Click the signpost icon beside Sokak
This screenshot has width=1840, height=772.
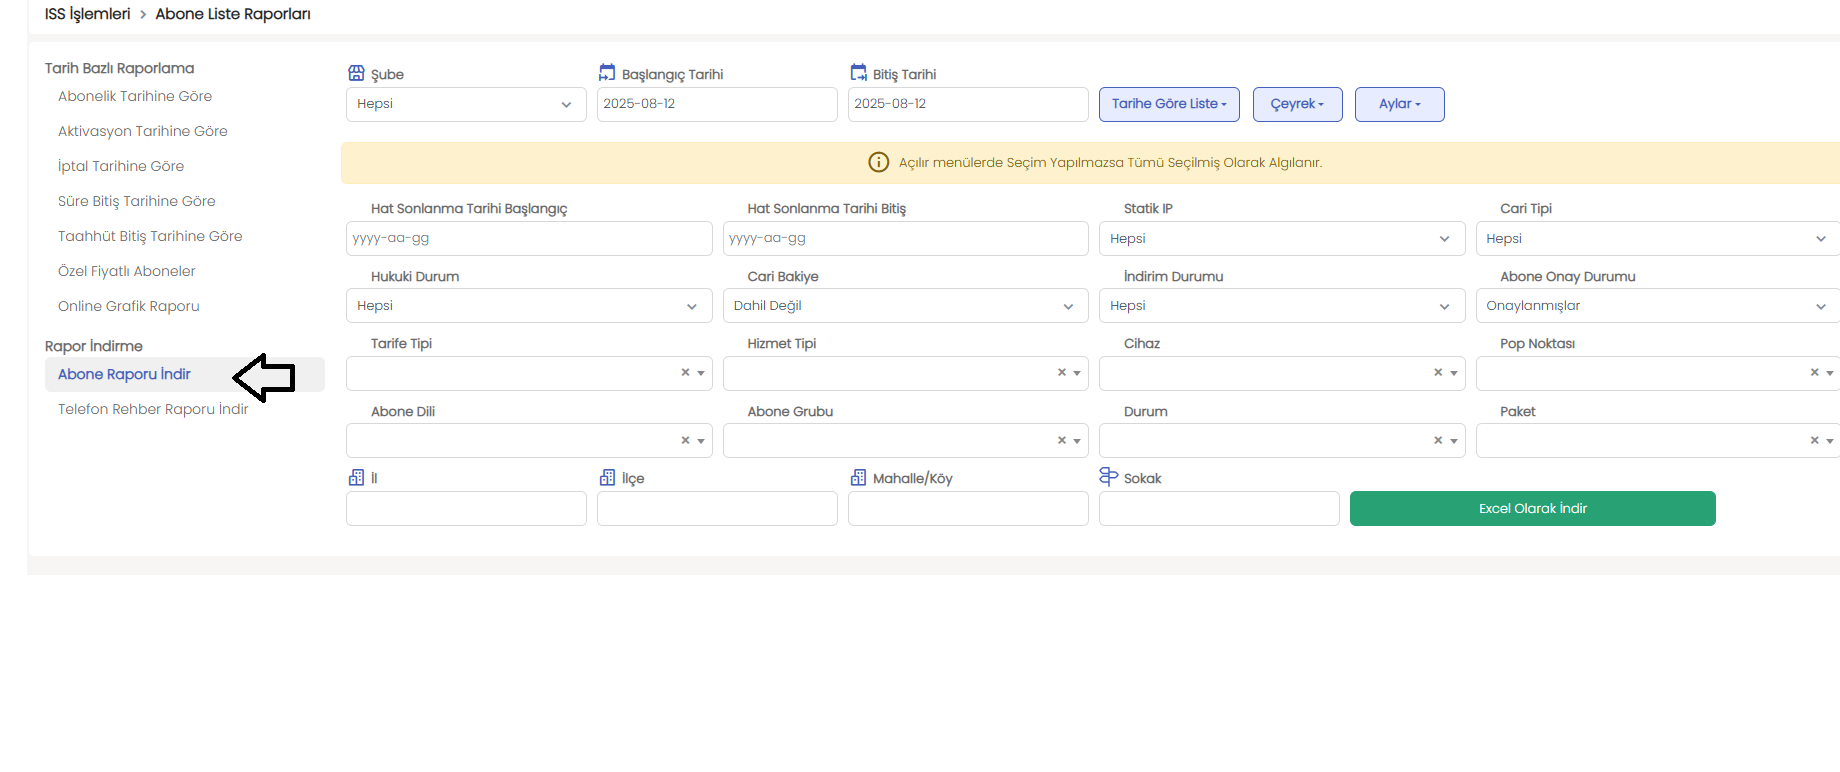click(x=1108, y=477)
